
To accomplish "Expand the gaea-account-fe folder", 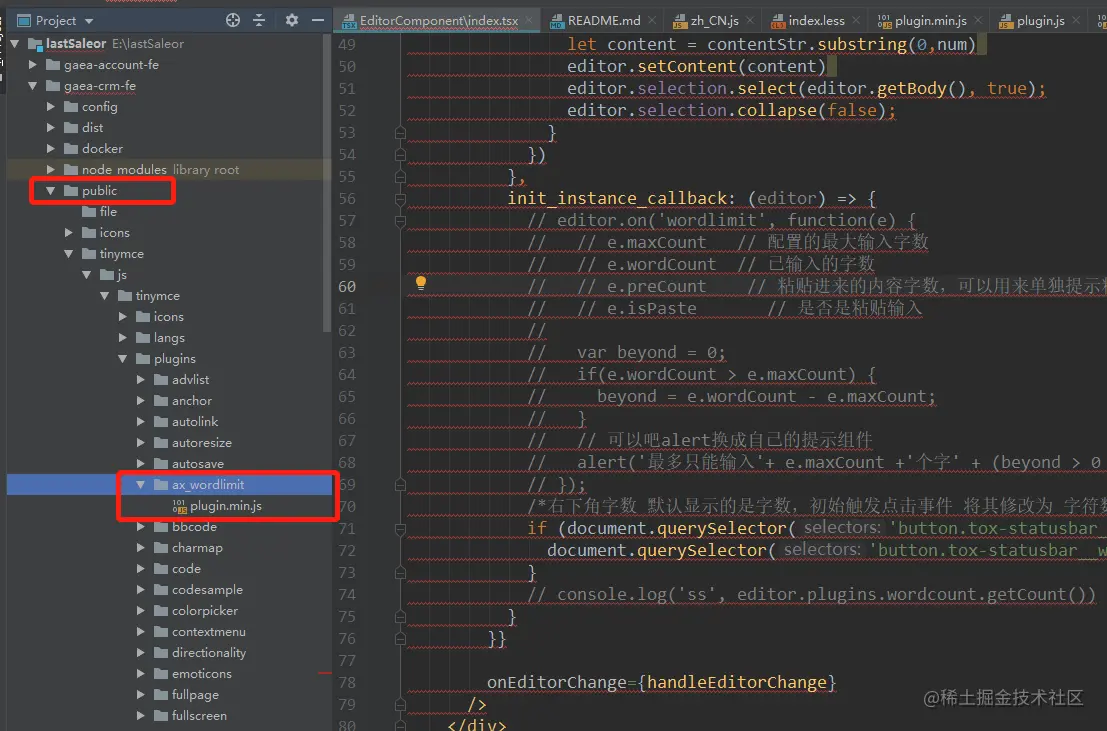I will pyautogui.click(x=32, y=65).
